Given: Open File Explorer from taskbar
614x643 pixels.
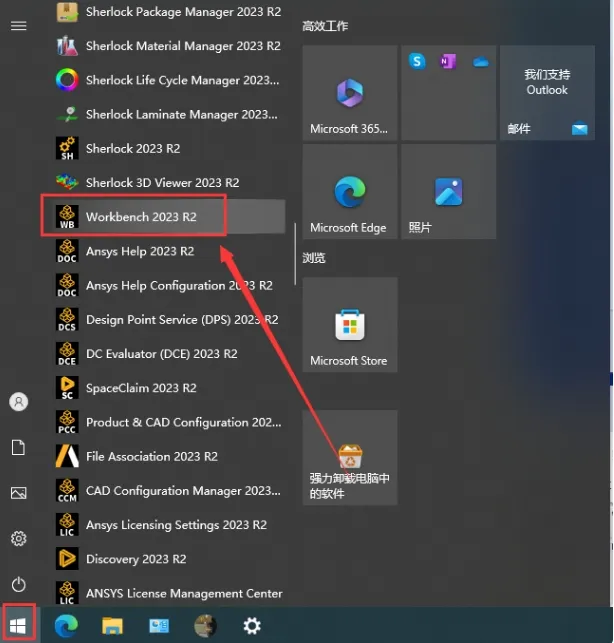Looking at the screenshot, I should pos(112,626).
